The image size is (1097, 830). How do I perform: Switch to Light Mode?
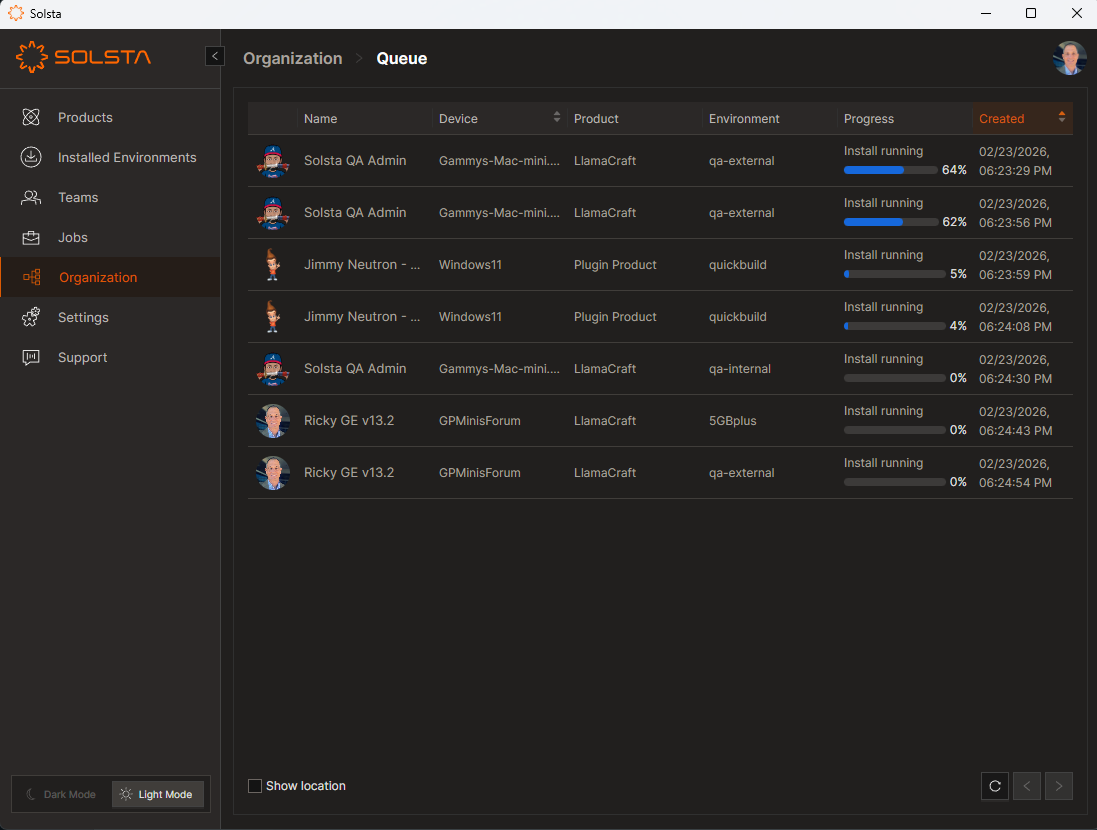click(x=157, y=794)
